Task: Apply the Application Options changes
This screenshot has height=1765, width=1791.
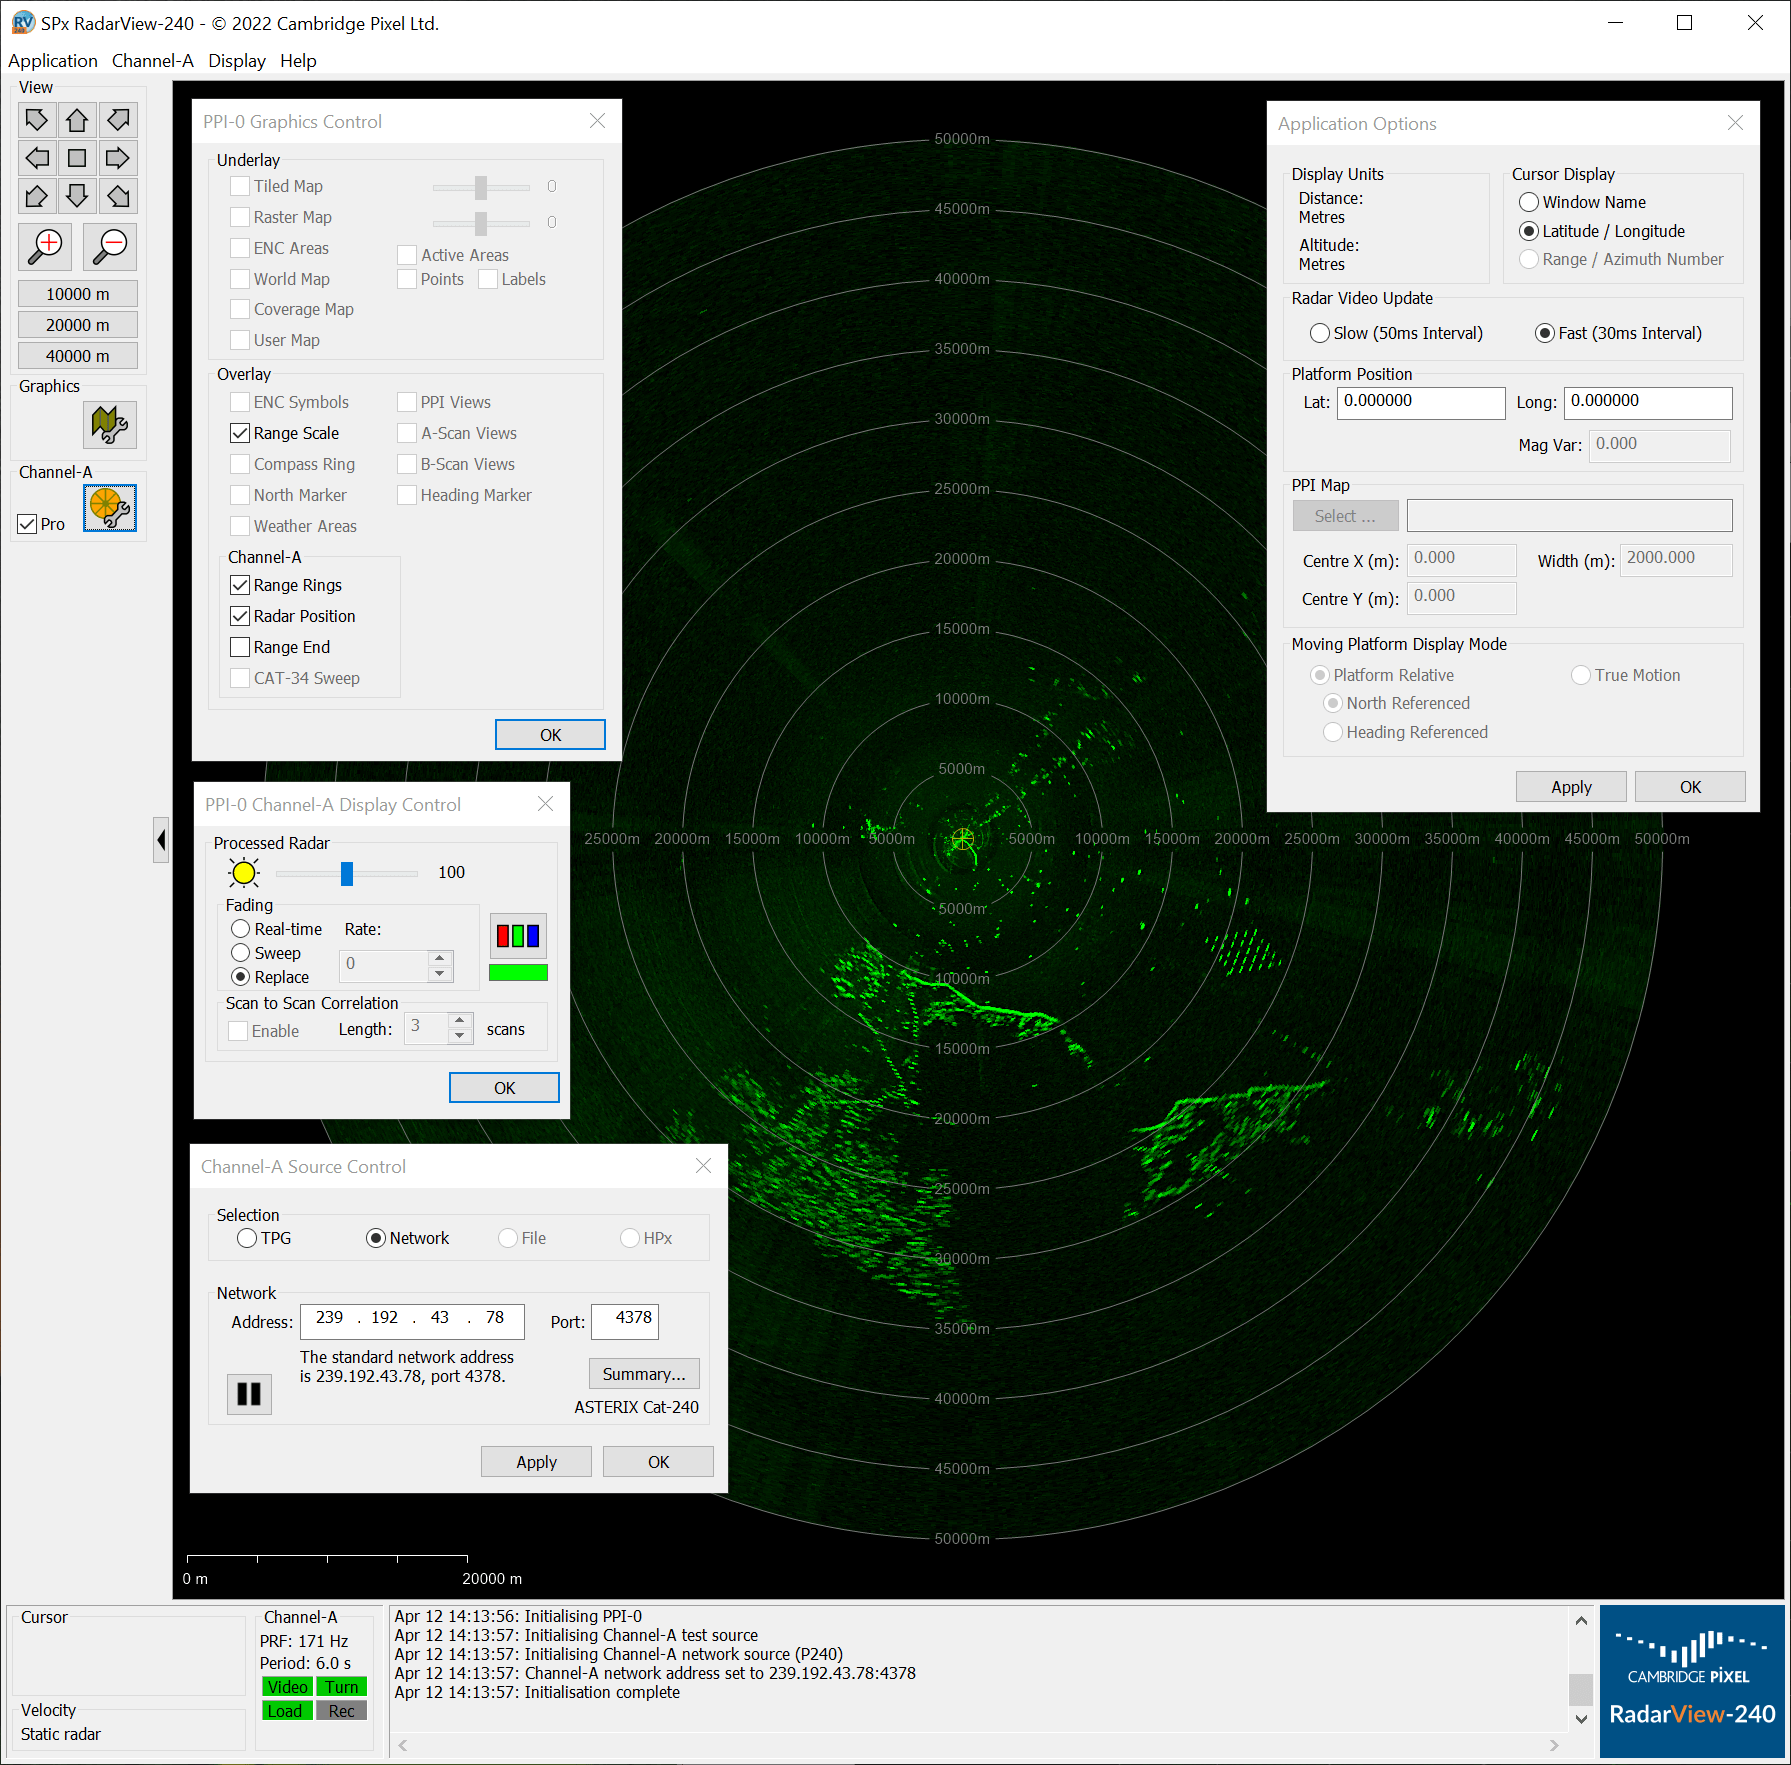Action: [1570, 786]
